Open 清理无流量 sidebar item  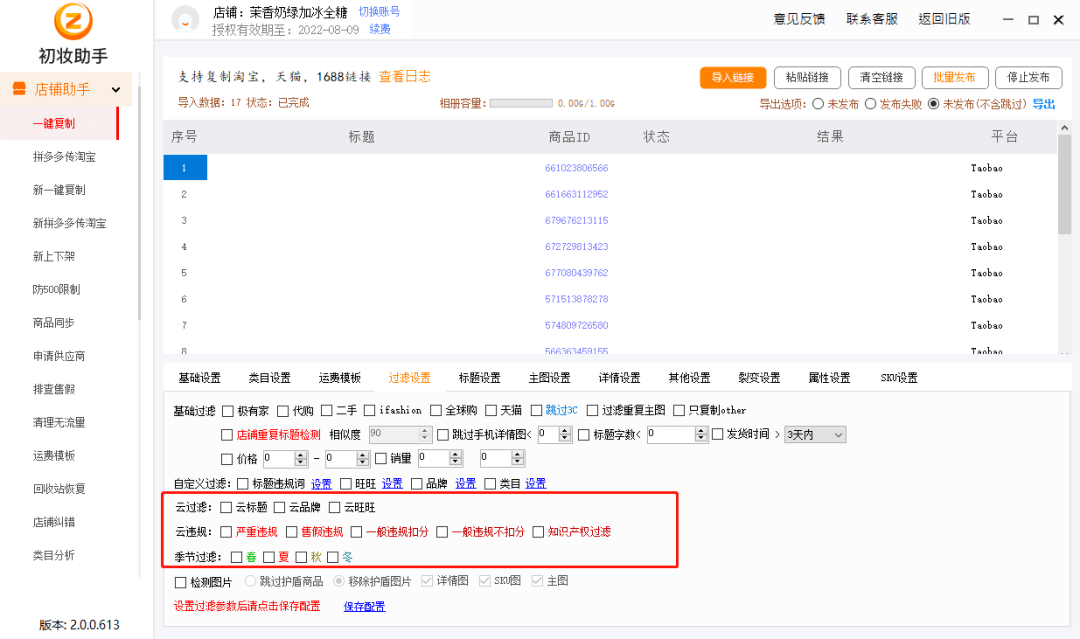(59, 422)
